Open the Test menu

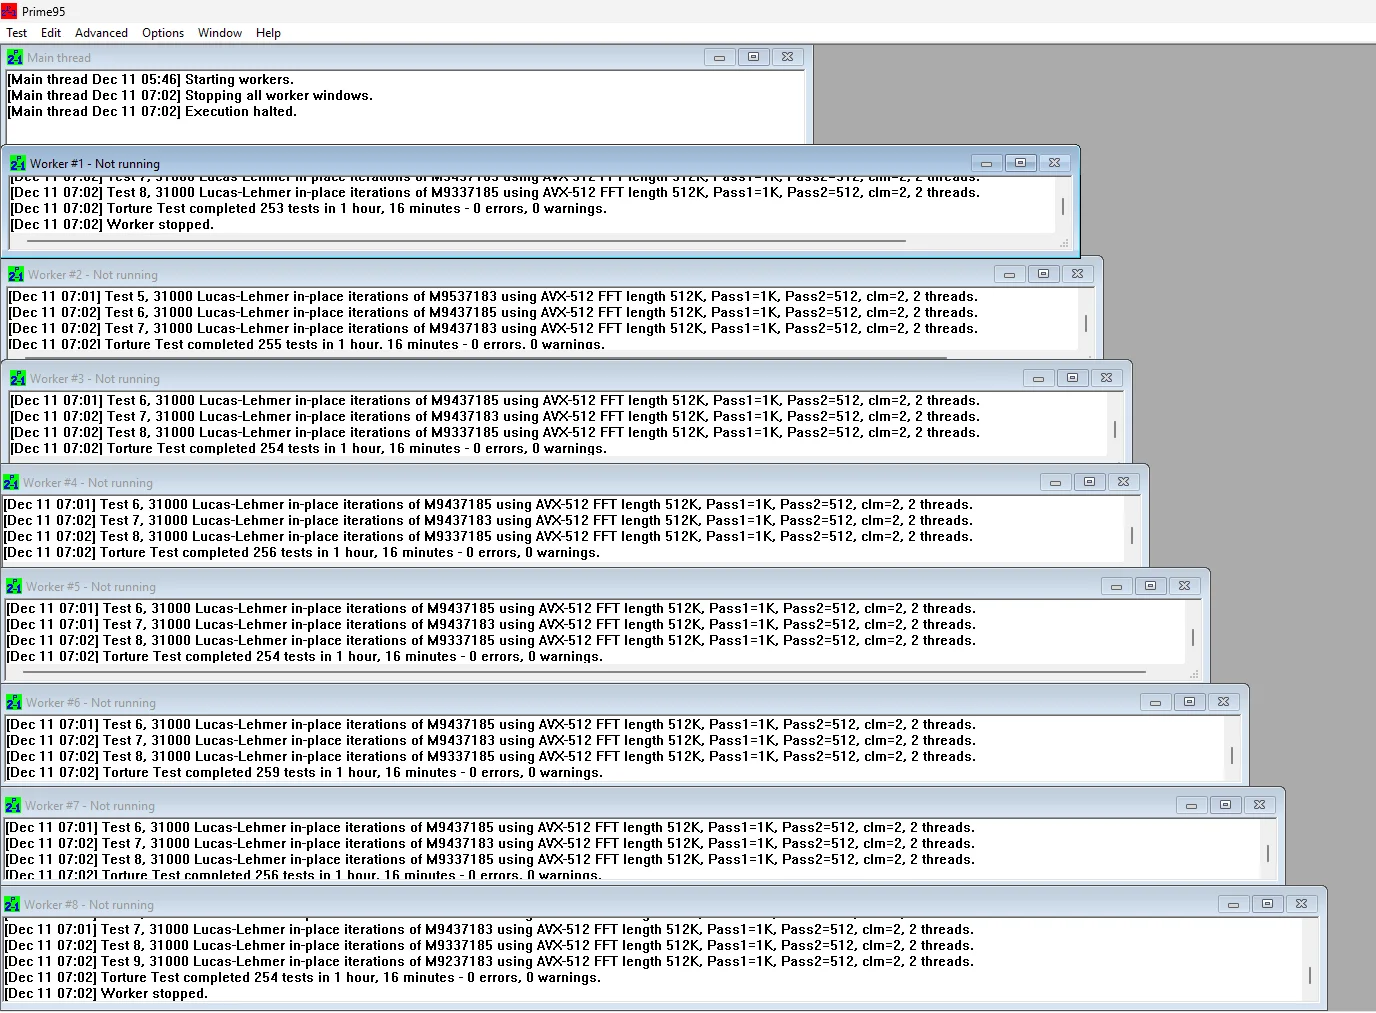tap(16, 33)
